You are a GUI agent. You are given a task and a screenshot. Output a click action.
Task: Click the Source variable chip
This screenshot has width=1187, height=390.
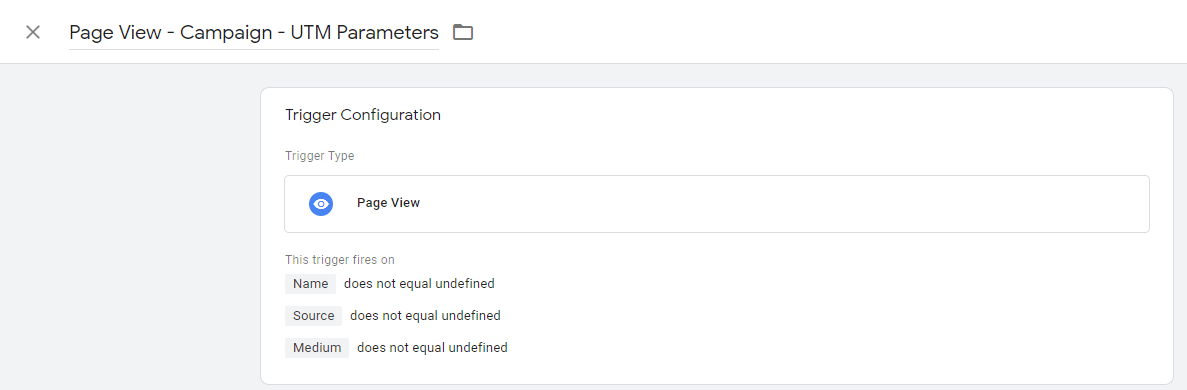click(x=313, y=316)
